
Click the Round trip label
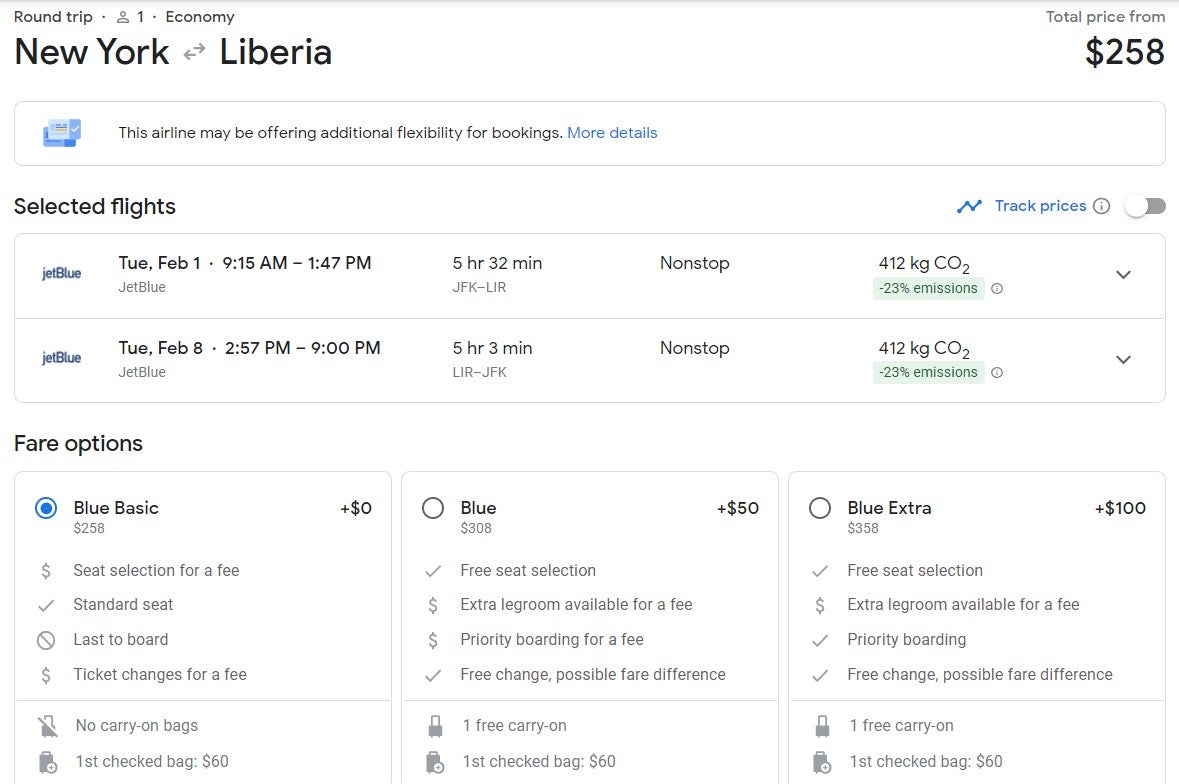(53, 17)
